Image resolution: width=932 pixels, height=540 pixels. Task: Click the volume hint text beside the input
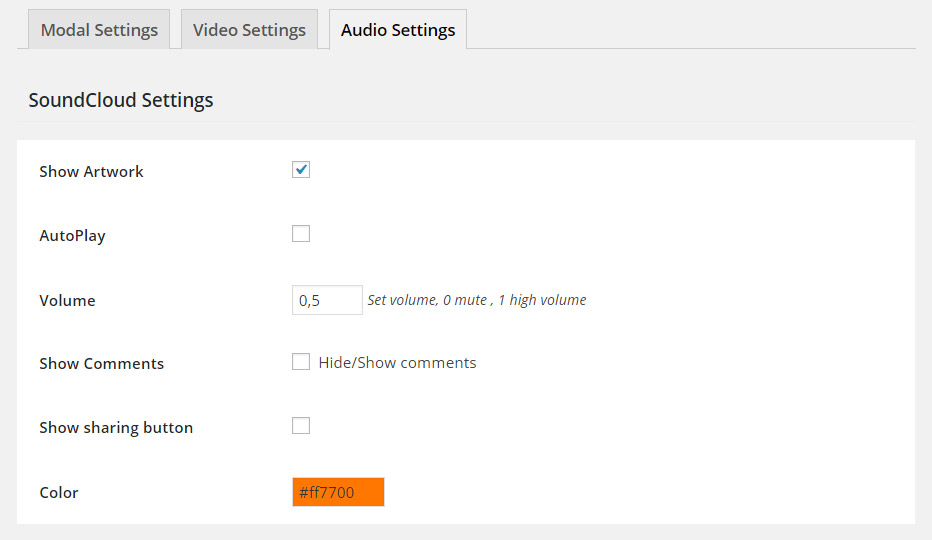pos(476,300)
